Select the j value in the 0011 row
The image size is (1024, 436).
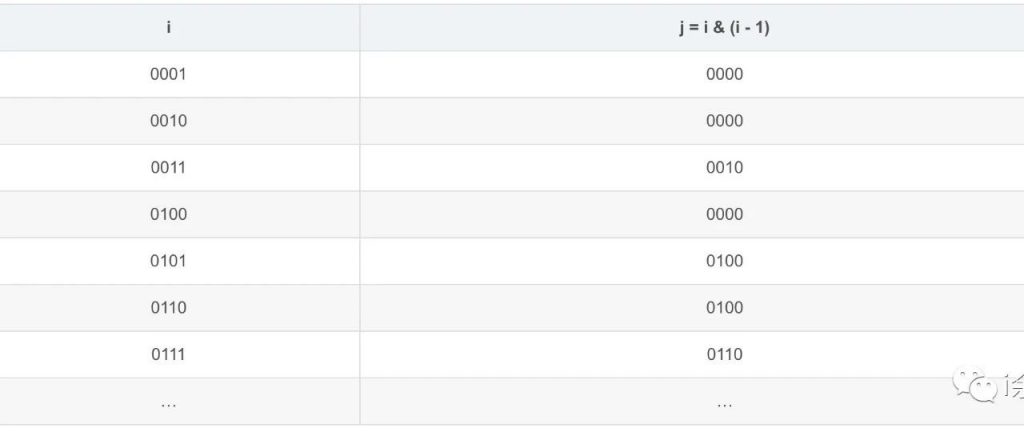724,167
